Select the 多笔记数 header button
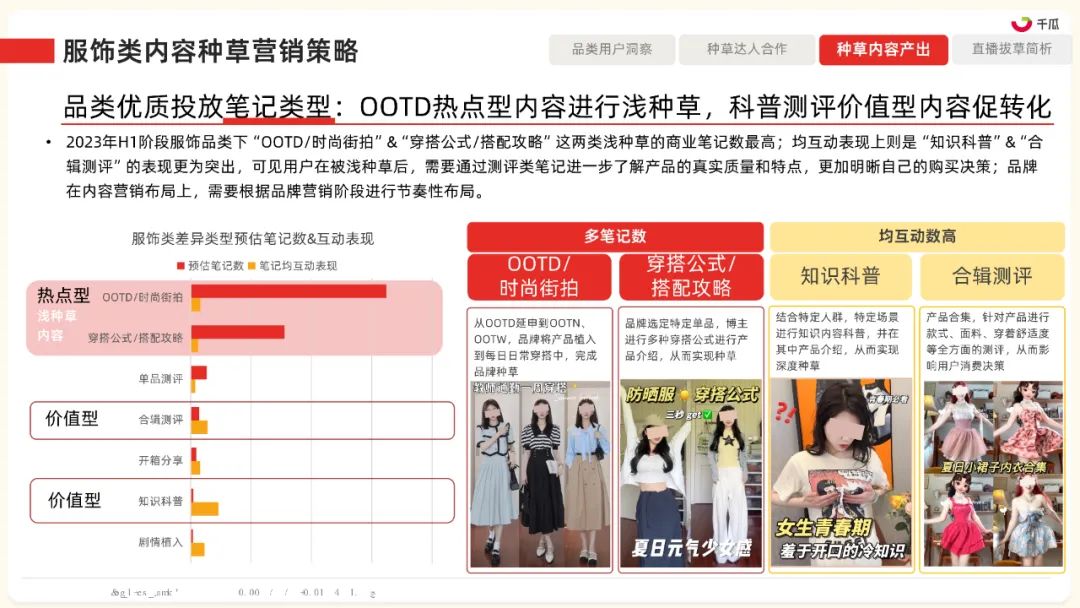Screen dimensions: 1080x608 (x=615, y=236)
